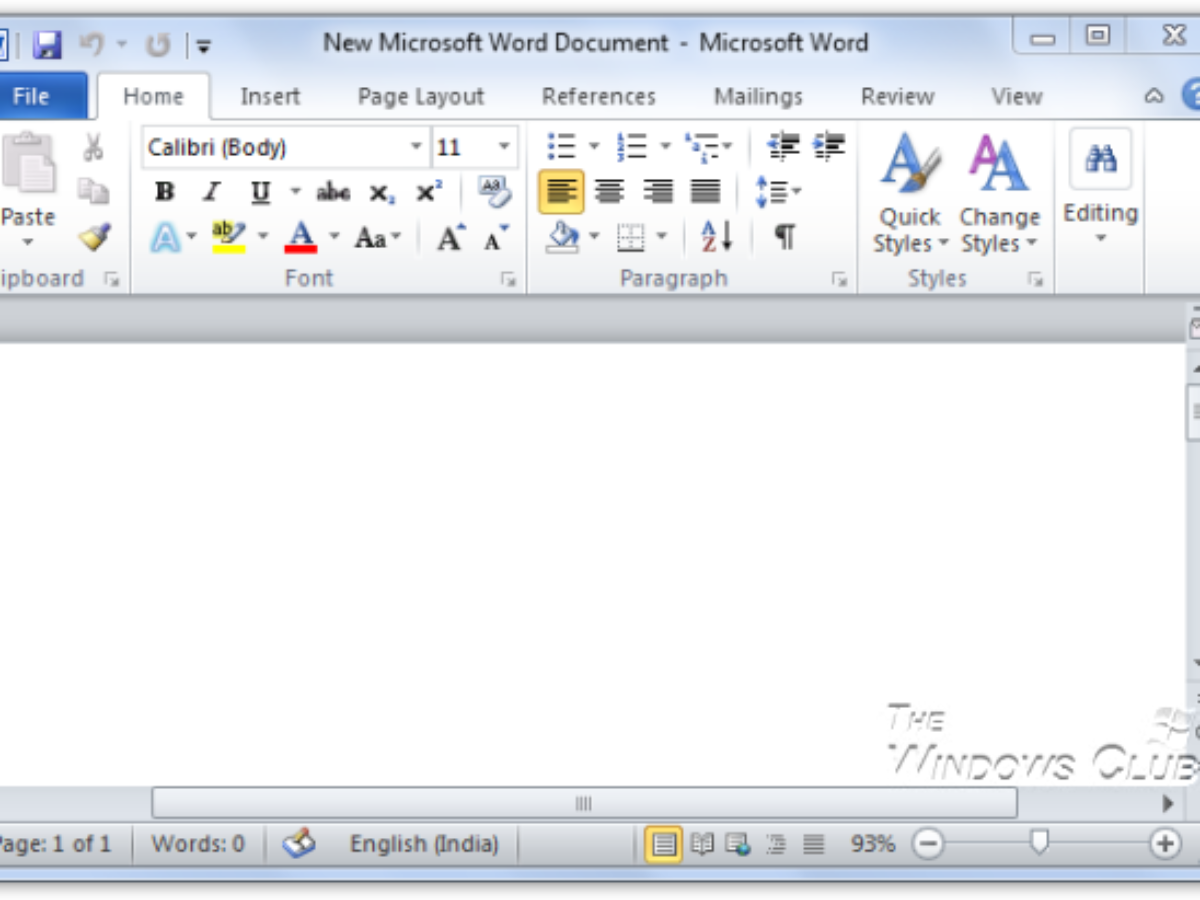The height and width of the screenshot is (900, 1200).
Task: Switch to the Page Layout tab
Action: [421, 96]
